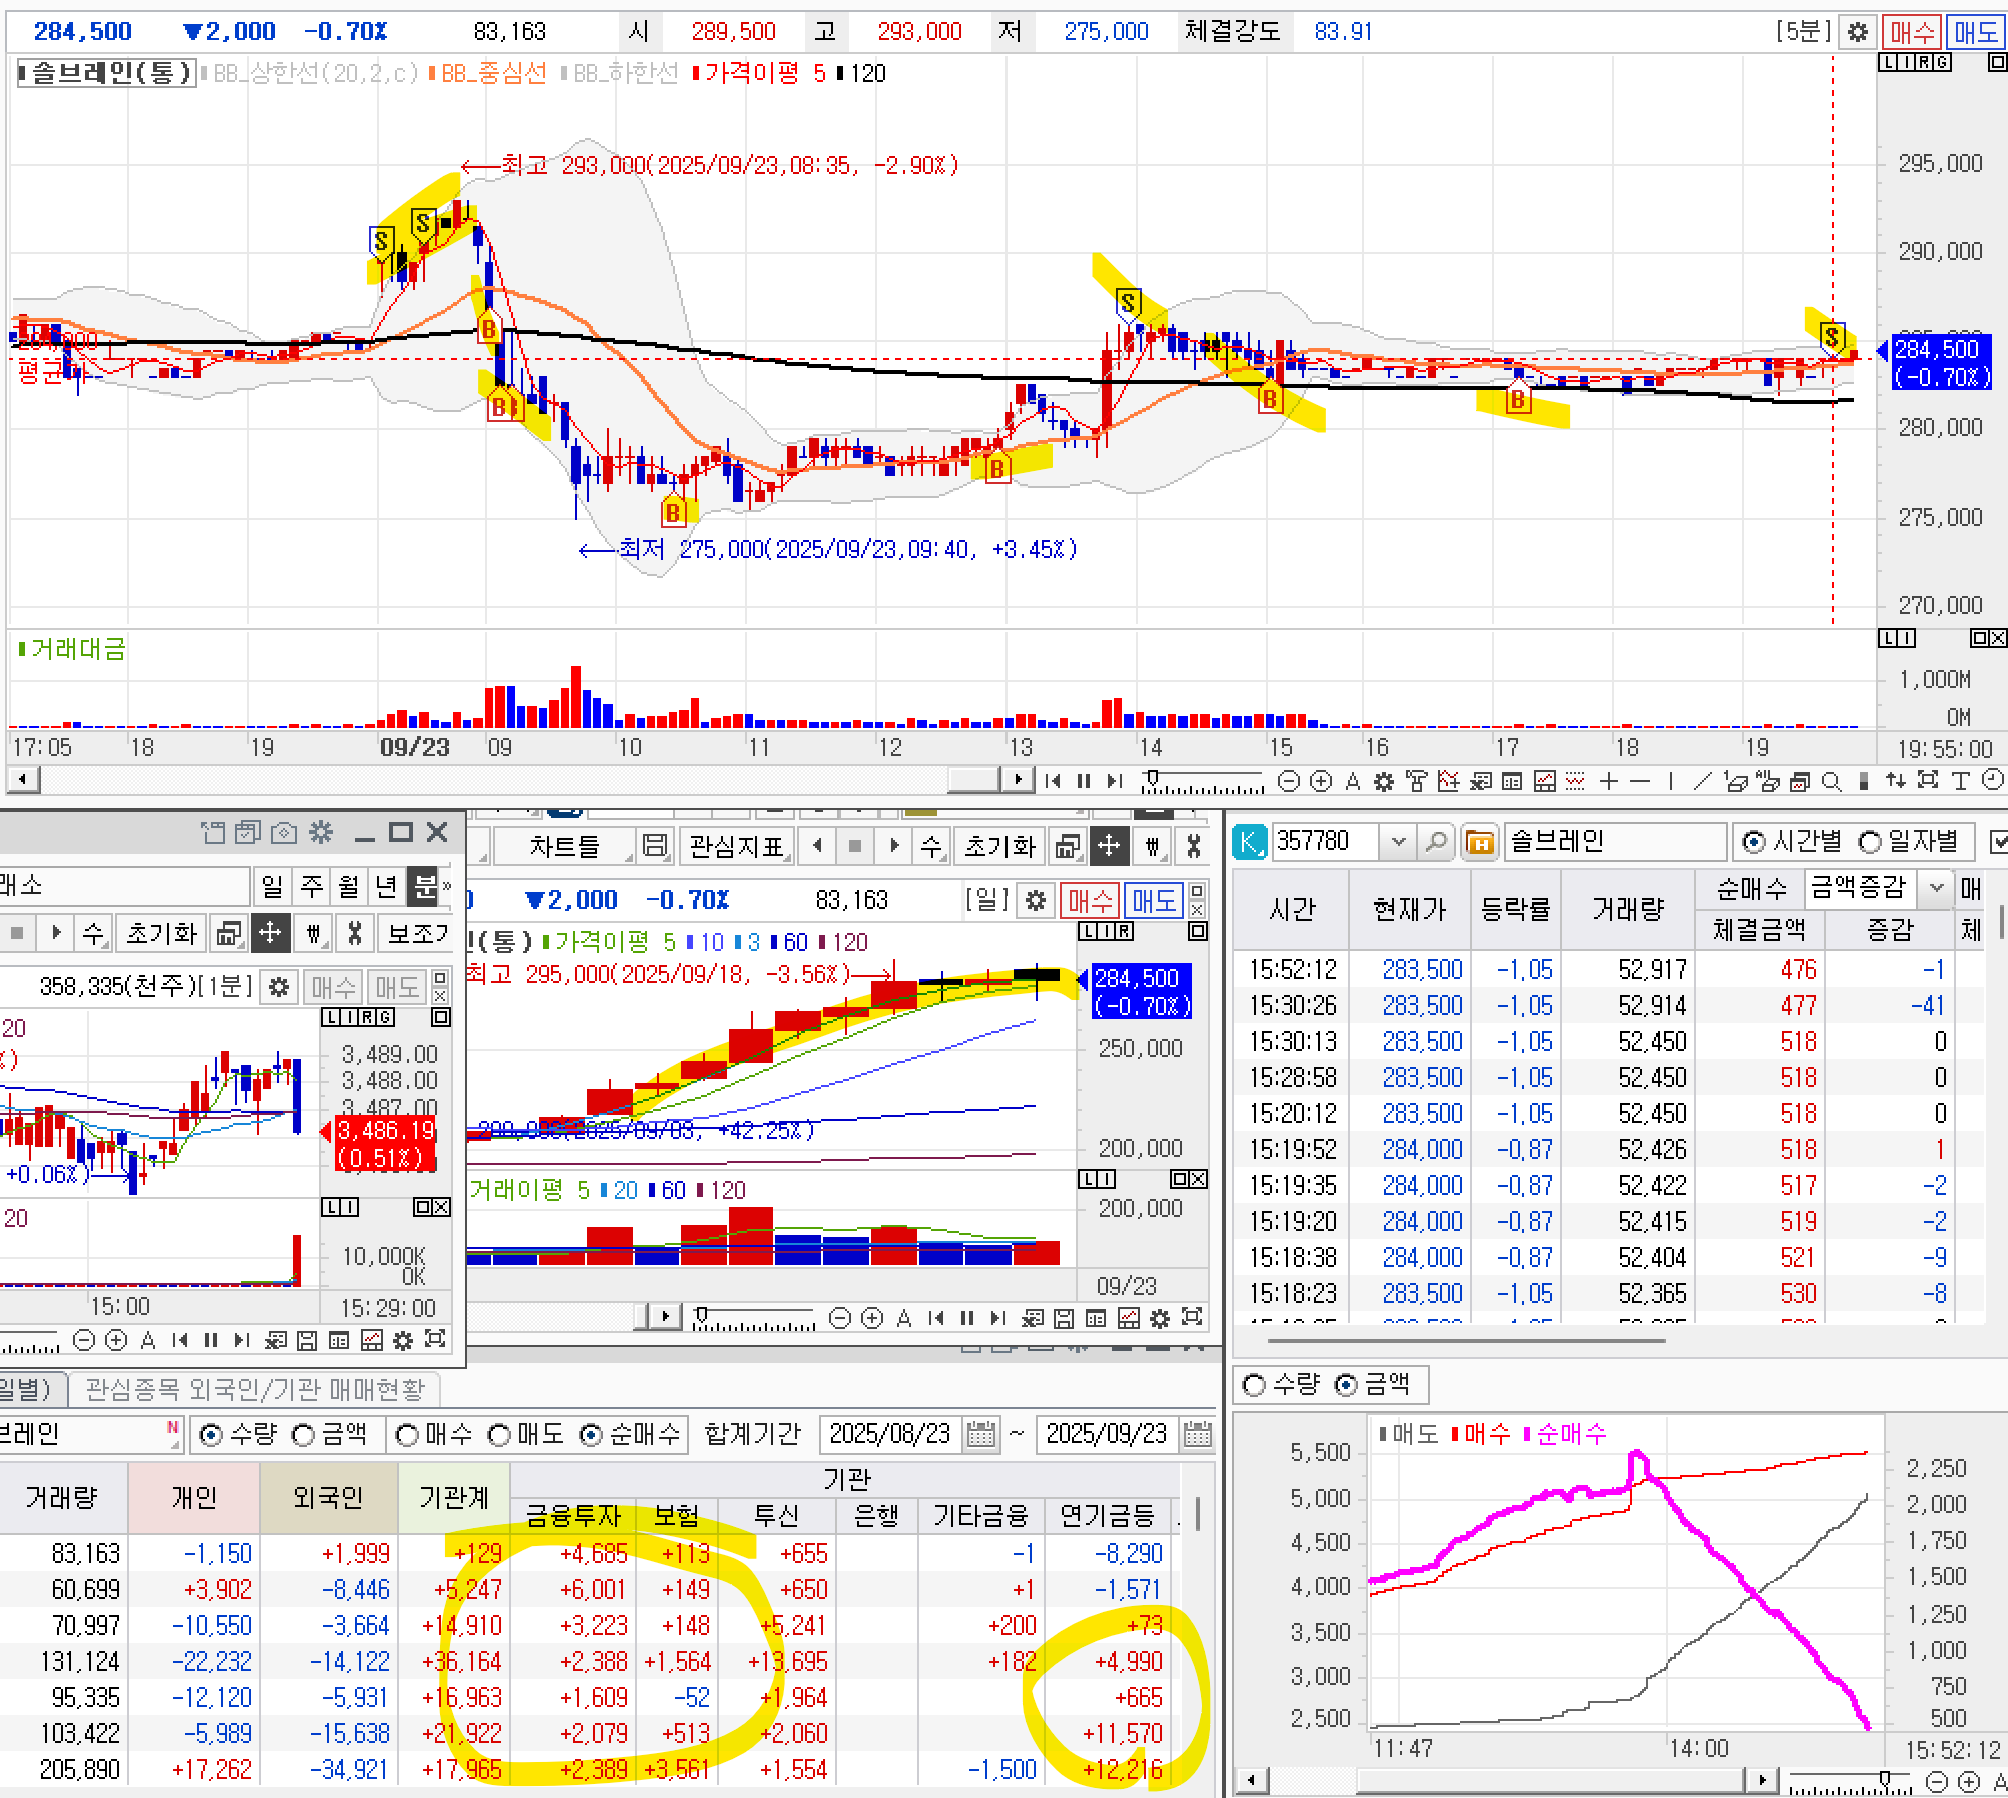Screen dimensions: 2008x1798
Task: Click the 초기화 reset button in daily chart toolbar
Action: pyautogui.click(x=999, y=847)
